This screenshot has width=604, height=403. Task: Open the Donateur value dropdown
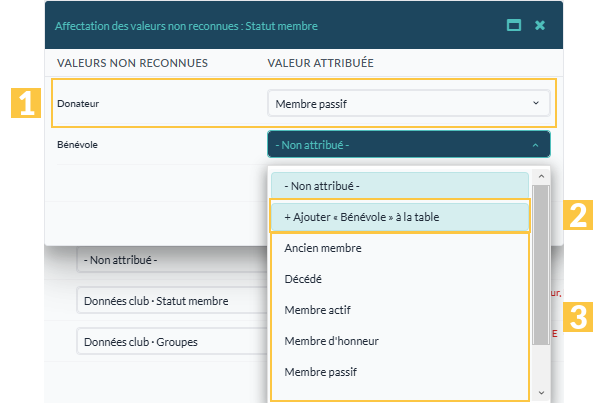pos(409,103)
